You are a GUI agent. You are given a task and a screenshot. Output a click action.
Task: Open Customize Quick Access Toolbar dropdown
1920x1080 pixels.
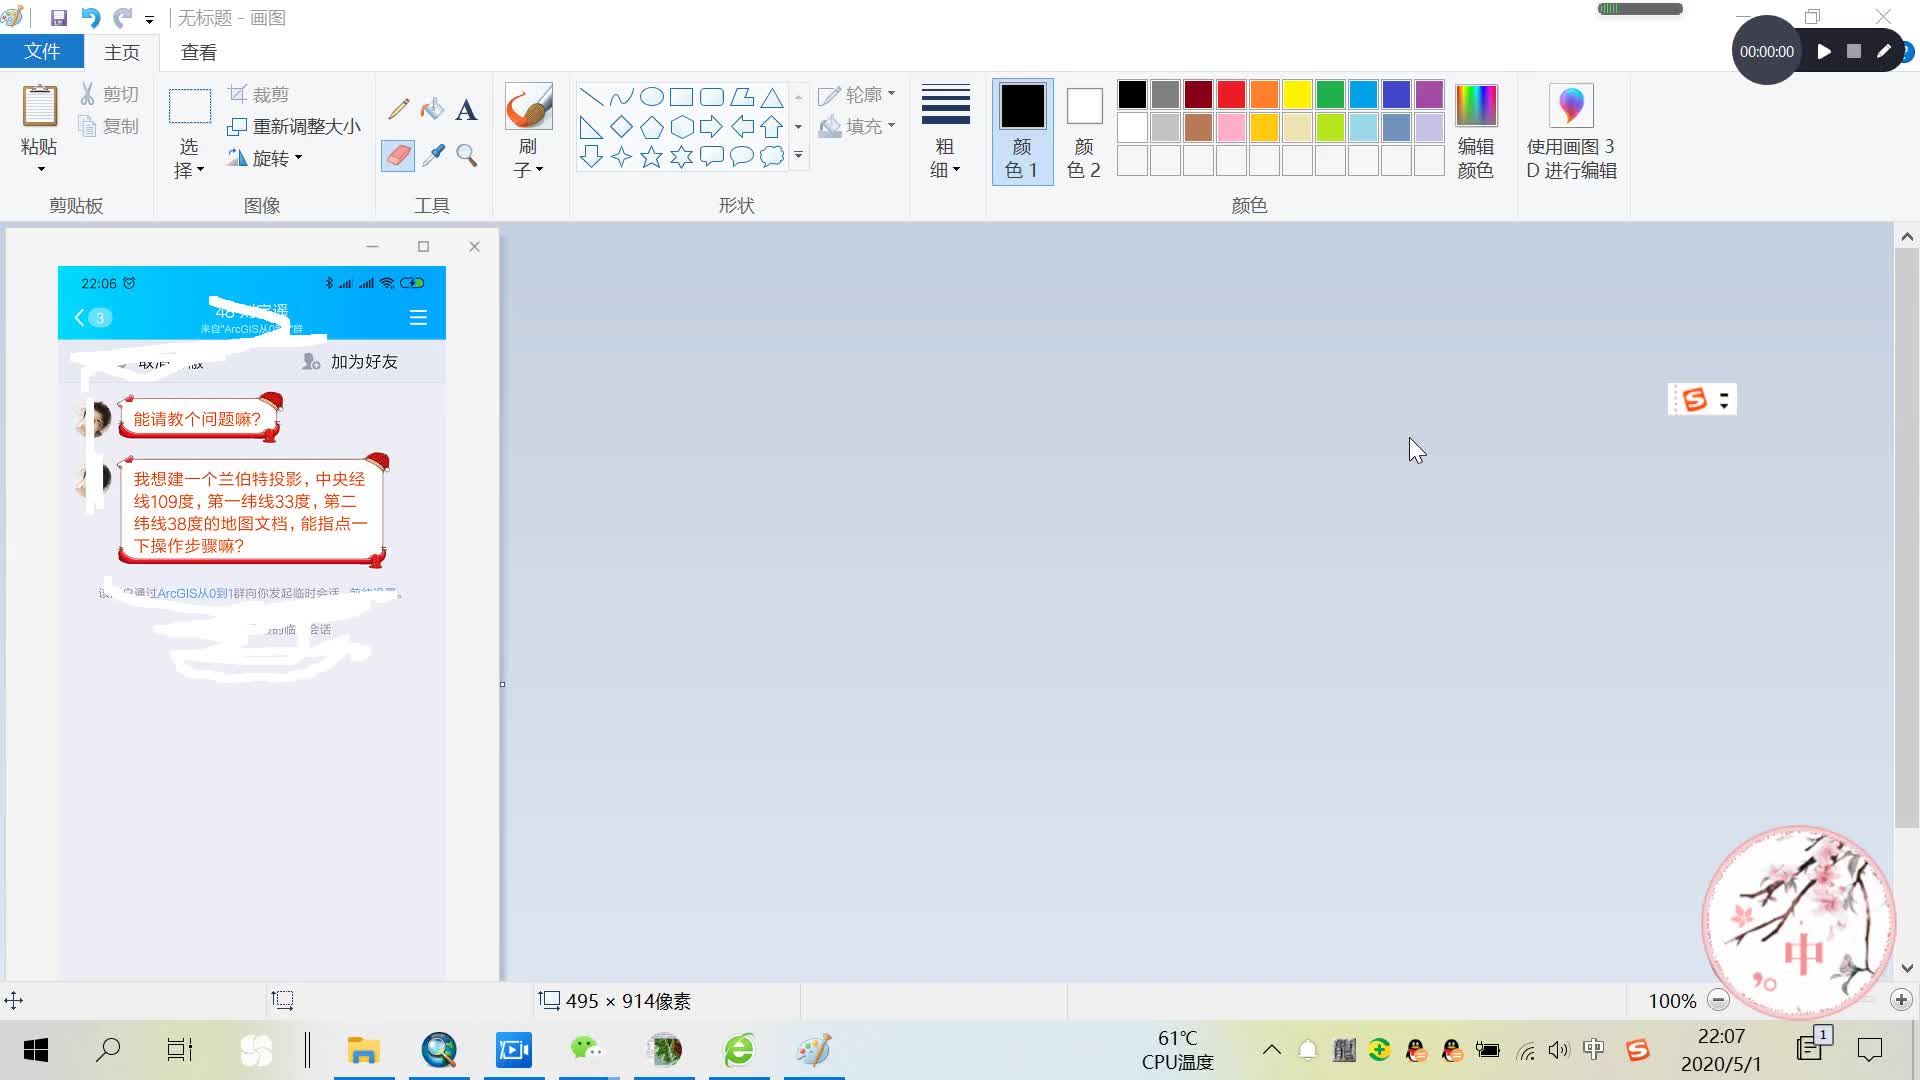pos(149,19)
